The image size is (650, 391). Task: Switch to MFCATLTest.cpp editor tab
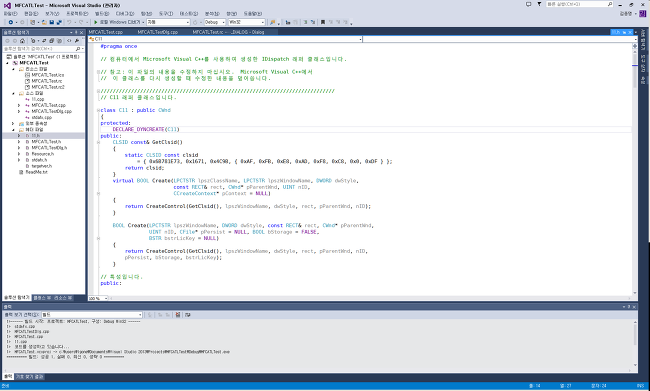click(106, 32)
